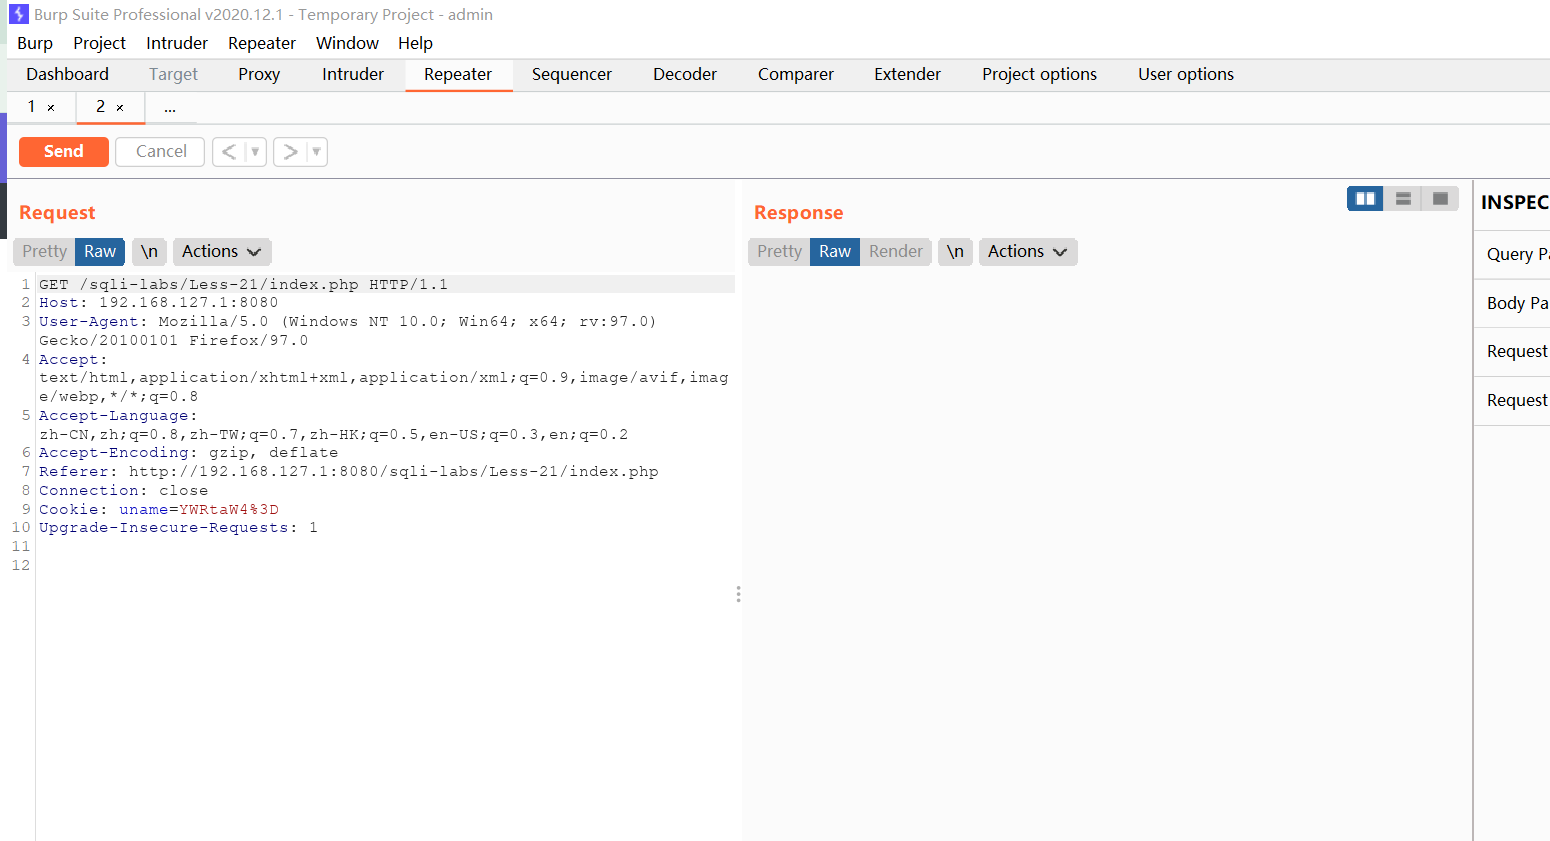Switch the Response view to Pretty
Image resolution: width=1550 pixels, height=841 pixels.
pyautogui.click(x=779, y=252)
